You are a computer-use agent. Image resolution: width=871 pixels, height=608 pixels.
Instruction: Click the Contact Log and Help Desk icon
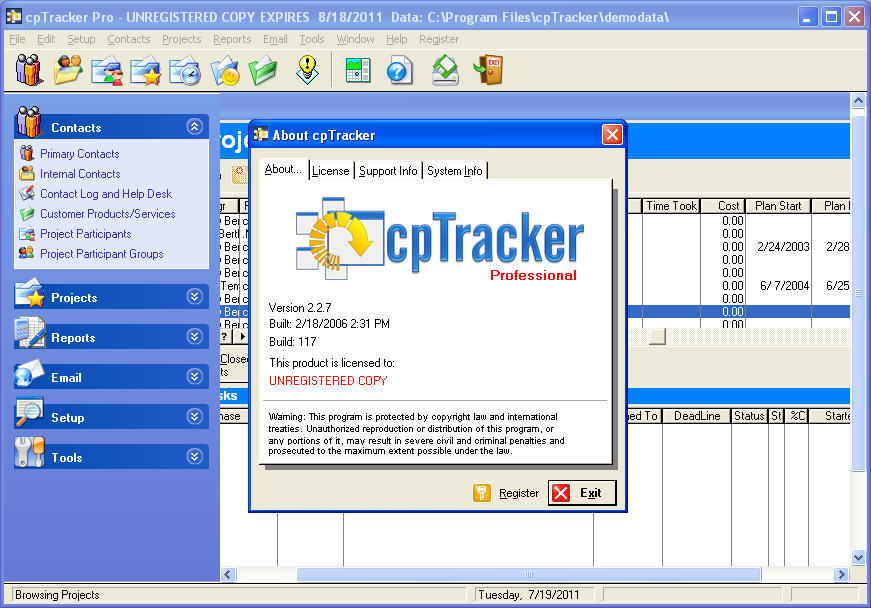click(27, 193)
